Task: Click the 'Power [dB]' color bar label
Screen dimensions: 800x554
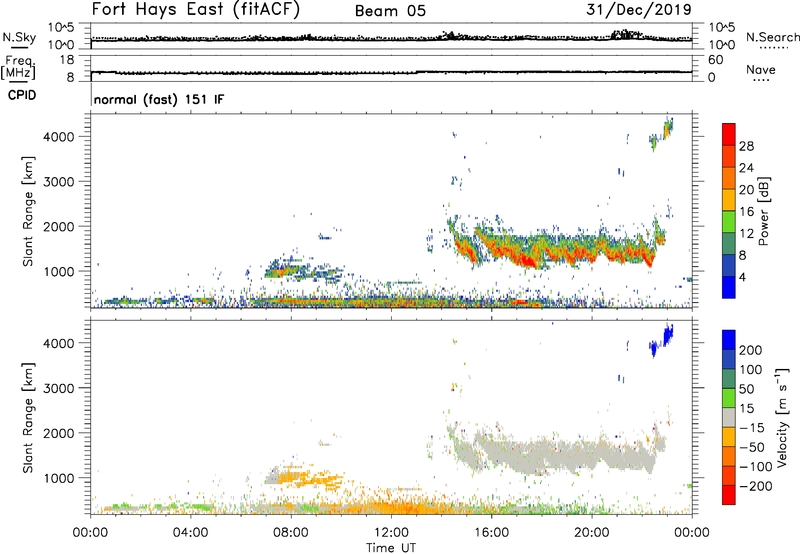Action: click(763, 211)
